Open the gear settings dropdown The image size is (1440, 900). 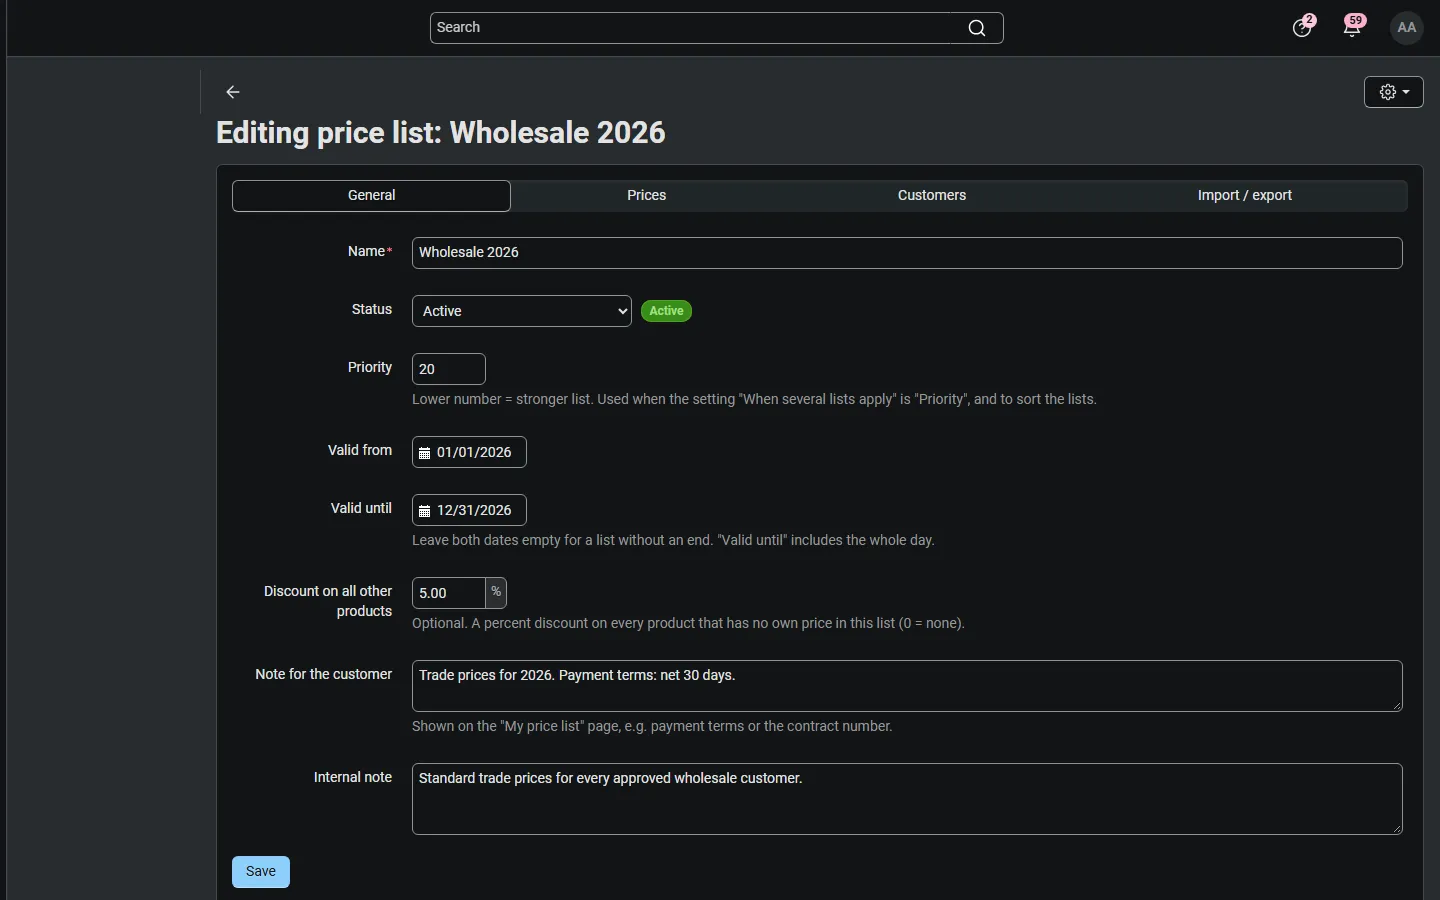point(1394,92)
